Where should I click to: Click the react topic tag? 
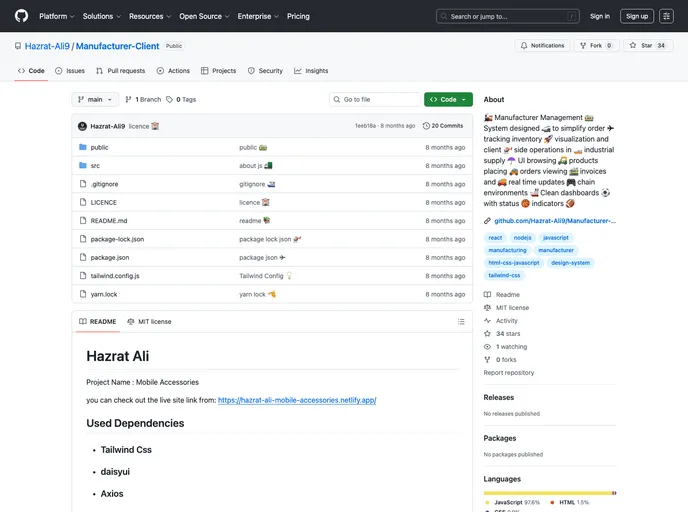click(x=495, y=238)
